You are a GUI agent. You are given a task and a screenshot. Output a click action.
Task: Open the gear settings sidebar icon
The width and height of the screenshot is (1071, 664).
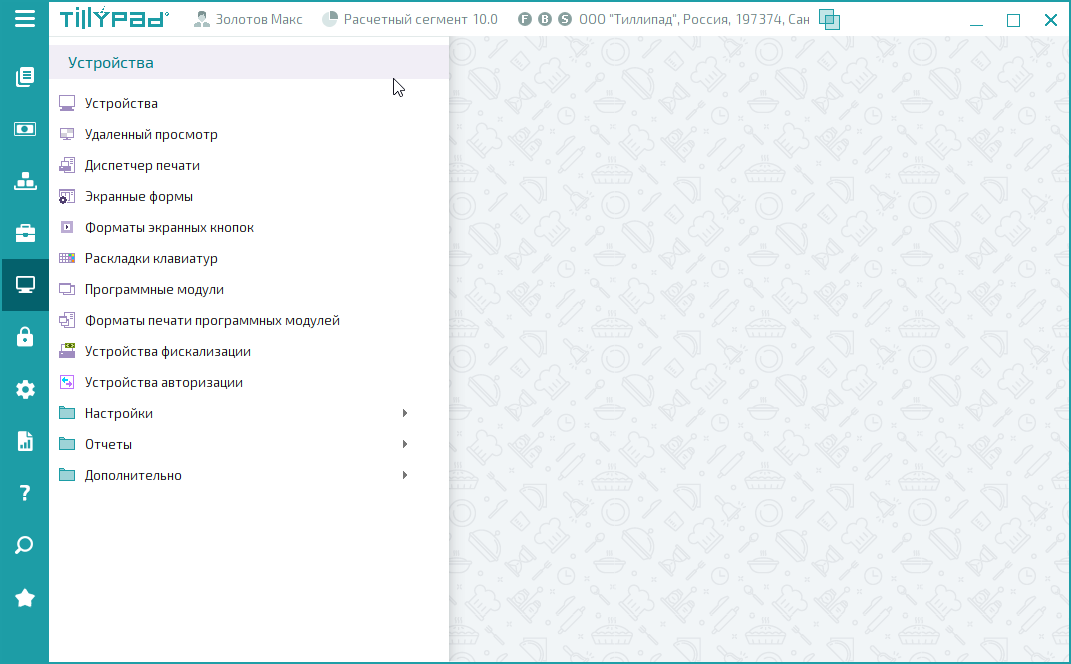click(x=25, y=389)
